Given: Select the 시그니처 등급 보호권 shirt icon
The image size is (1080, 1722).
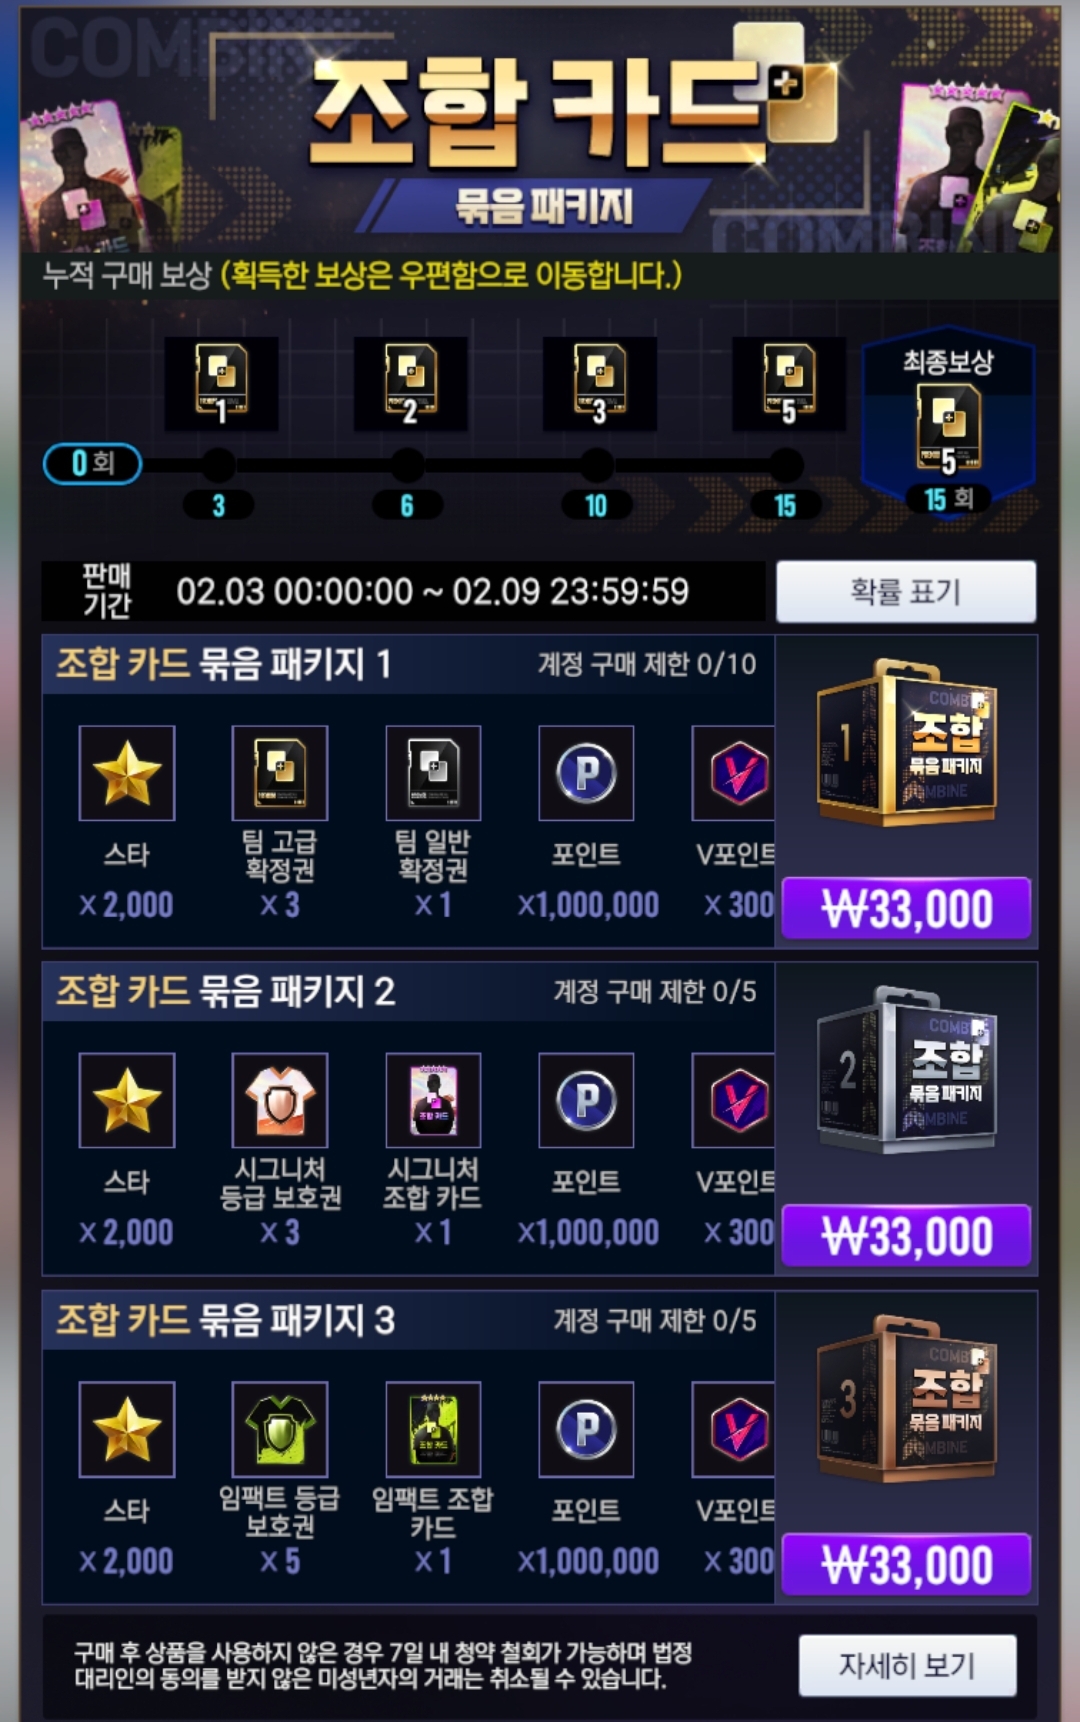Looking at the screenshot, I should point(280,1100).
